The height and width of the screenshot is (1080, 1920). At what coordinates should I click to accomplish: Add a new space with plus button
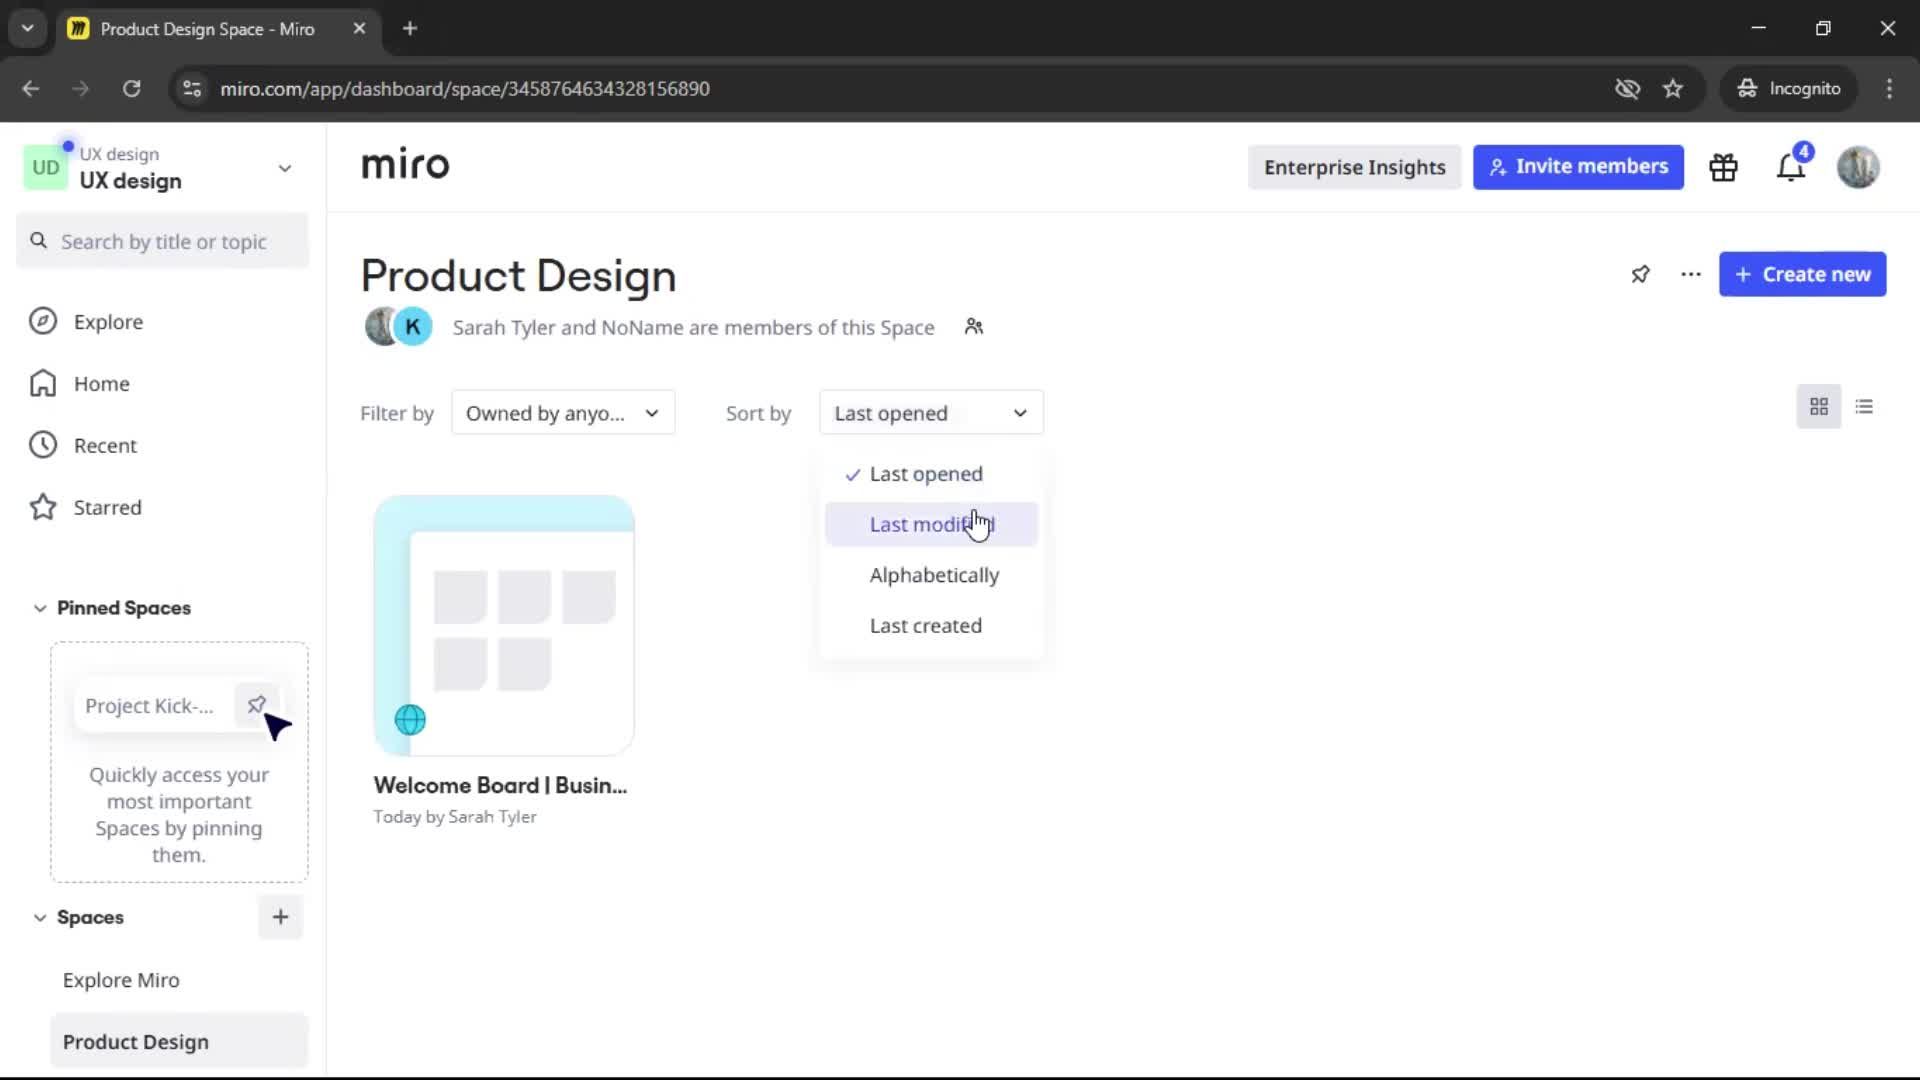280,917
